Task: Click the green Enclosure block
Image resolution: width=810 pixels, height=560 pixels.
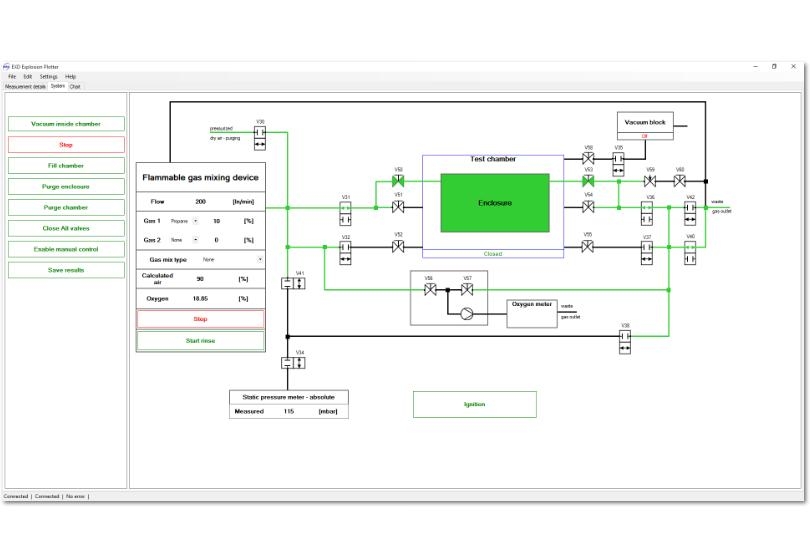Action: coord(495,203)
